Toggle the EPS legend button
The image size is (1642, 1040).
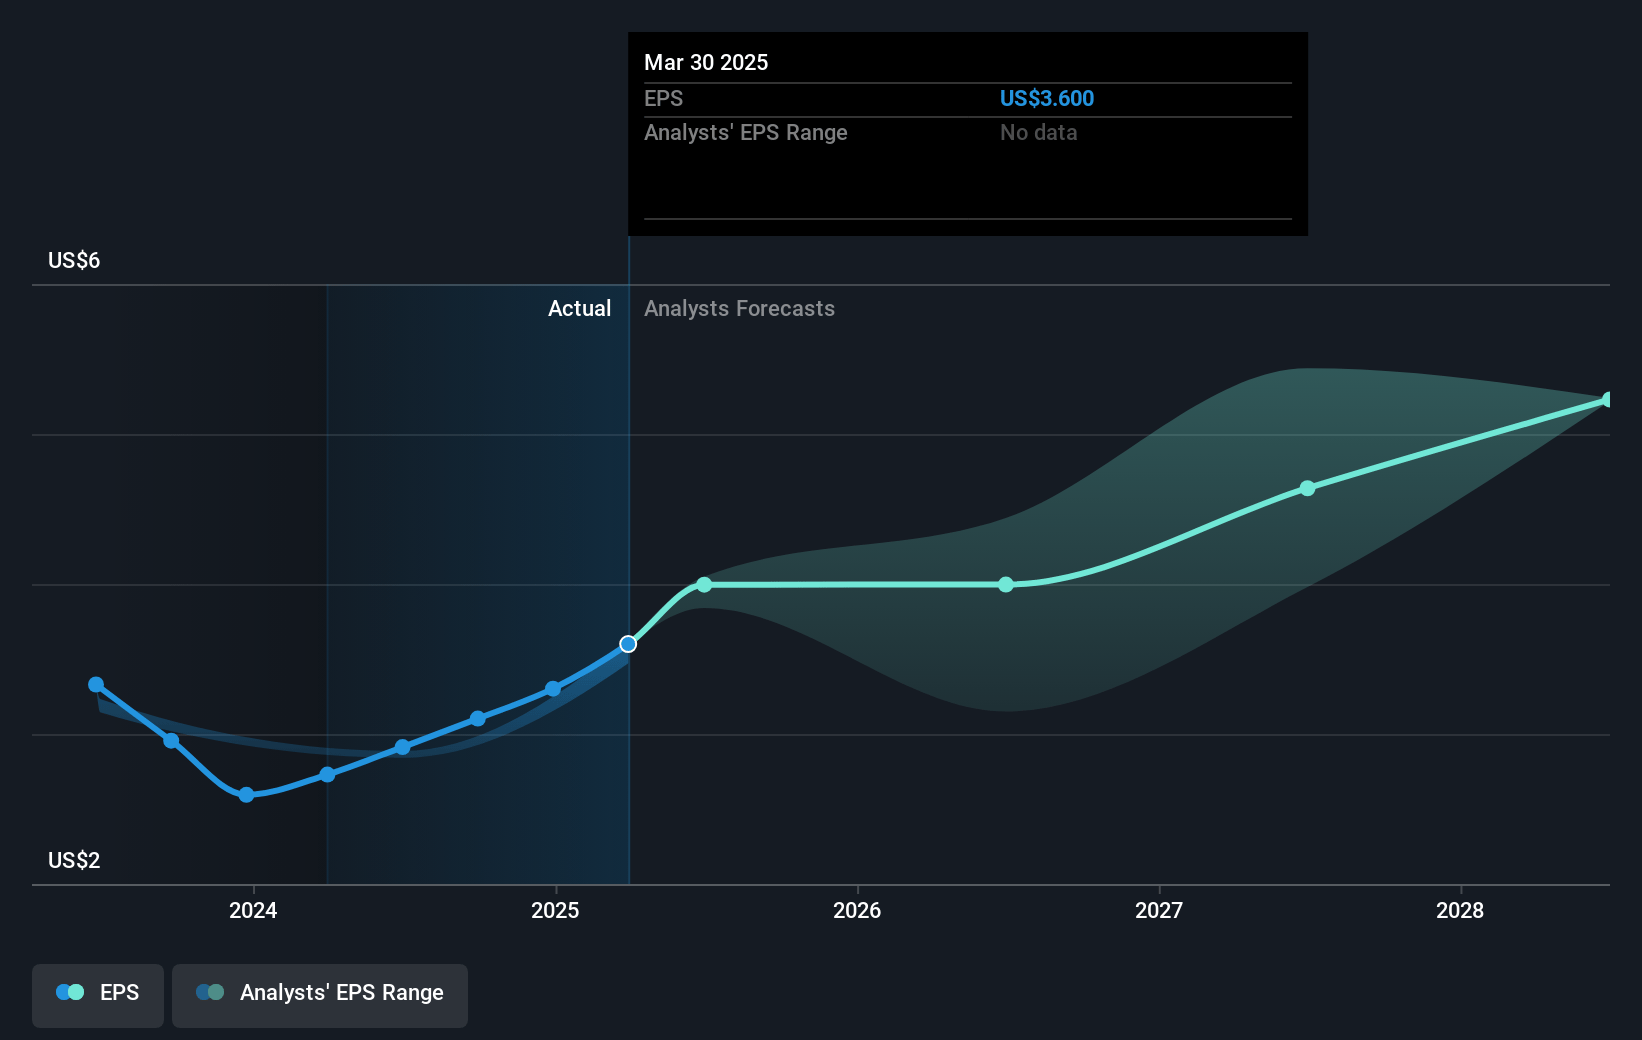point(98,995)
